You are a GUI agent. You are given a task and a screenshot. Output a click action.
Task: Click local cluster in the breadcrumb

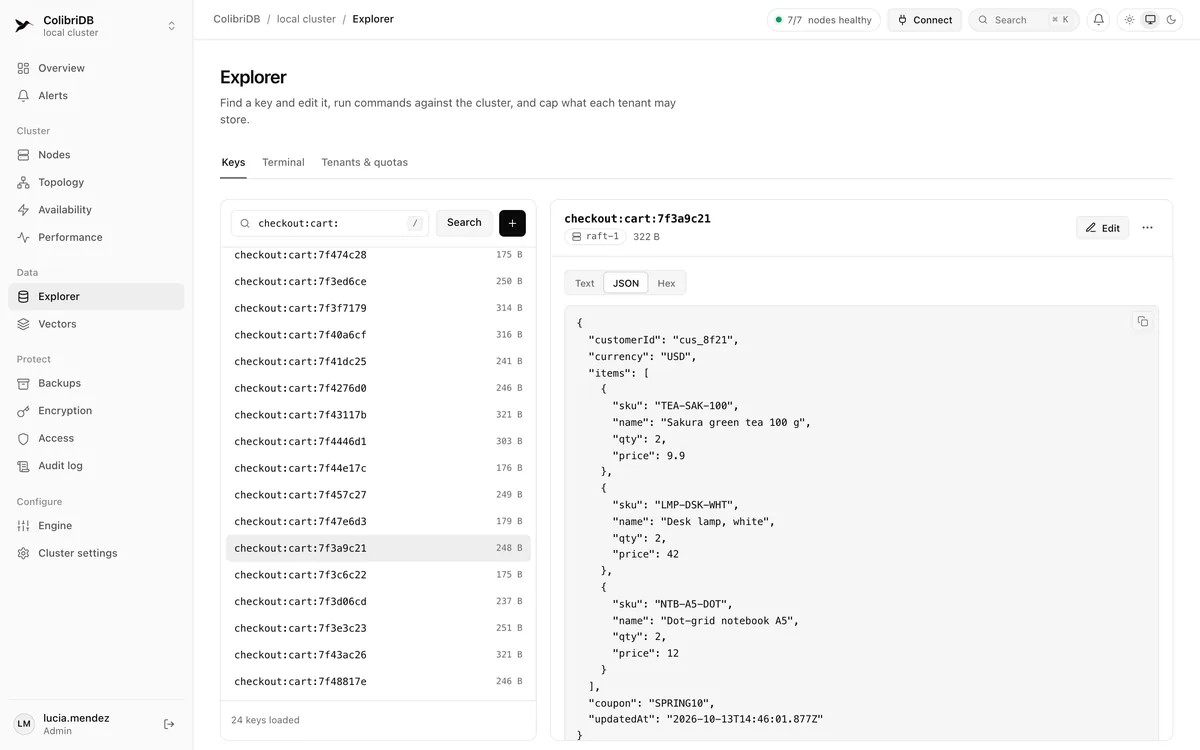click(306, 19)
